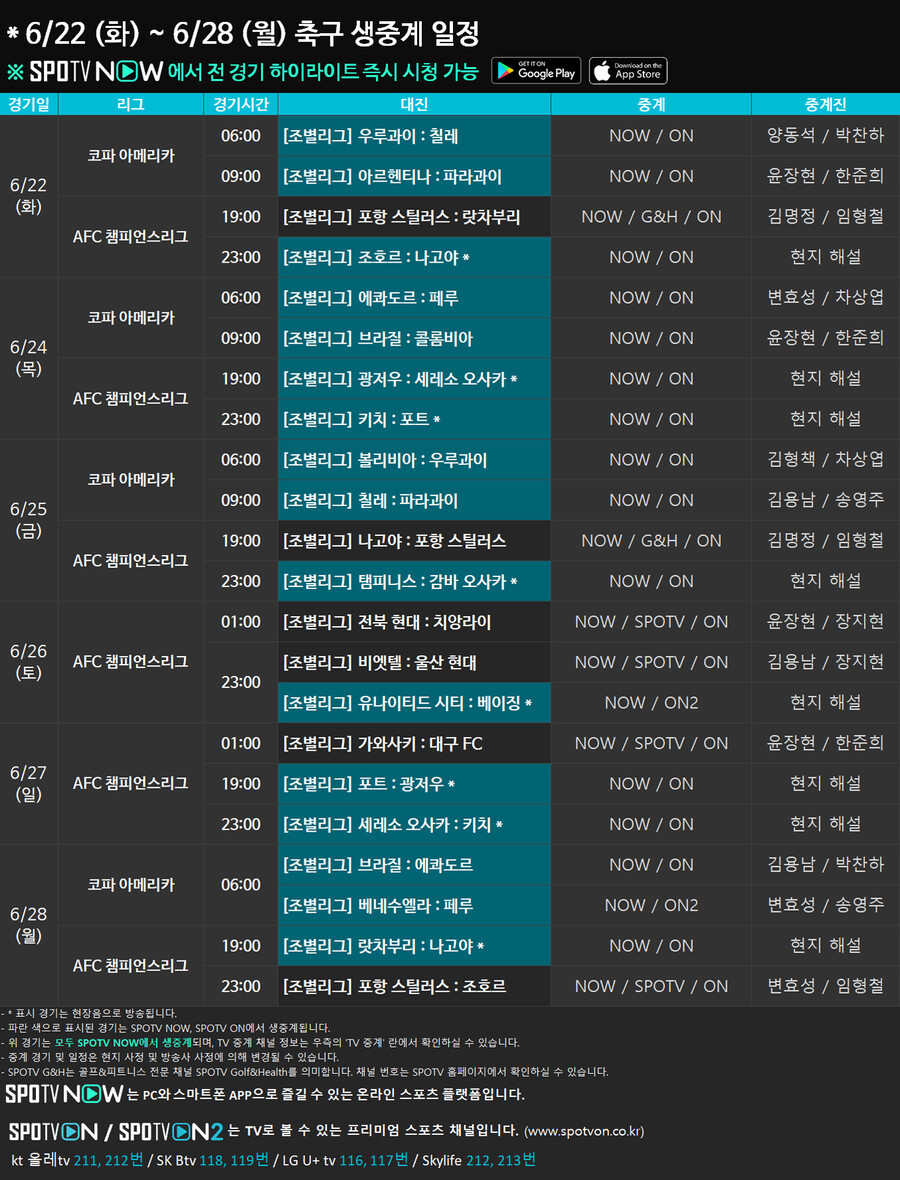Click Skylife 212, 213번 channel info

479,1160
